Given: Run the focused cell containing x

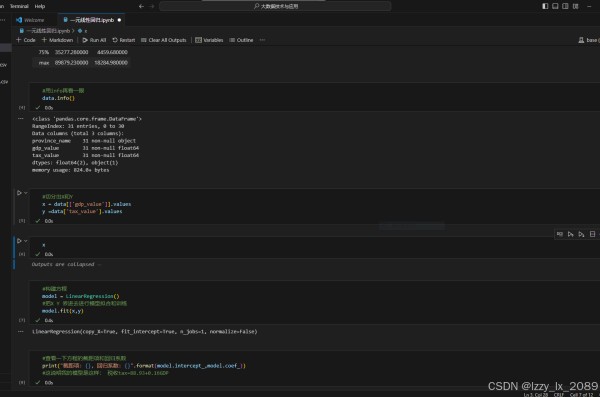Looking at the screenshot, I should point(19,241).
